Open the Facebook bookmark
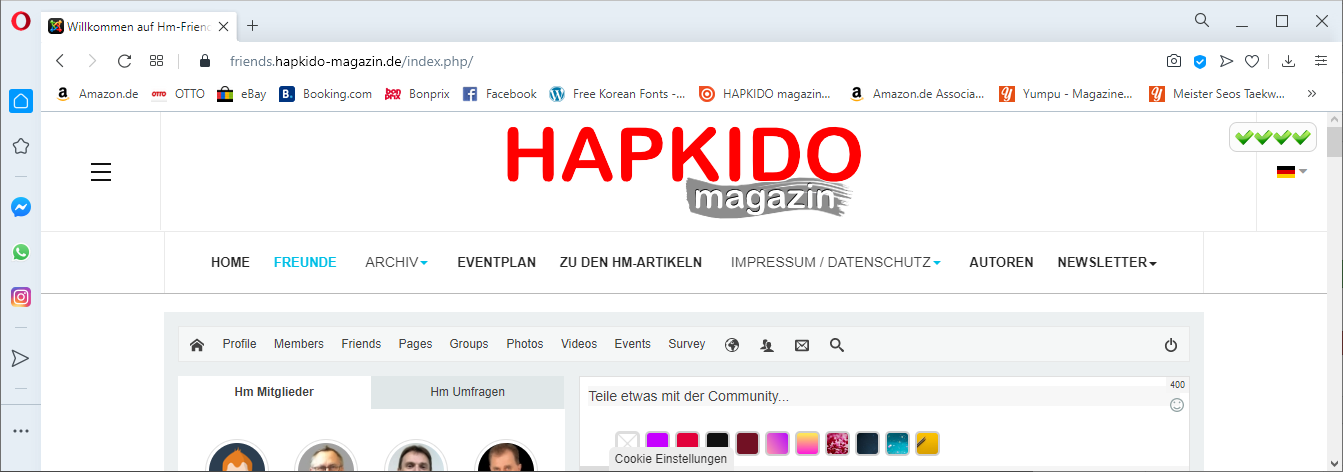 pos(499,94)
